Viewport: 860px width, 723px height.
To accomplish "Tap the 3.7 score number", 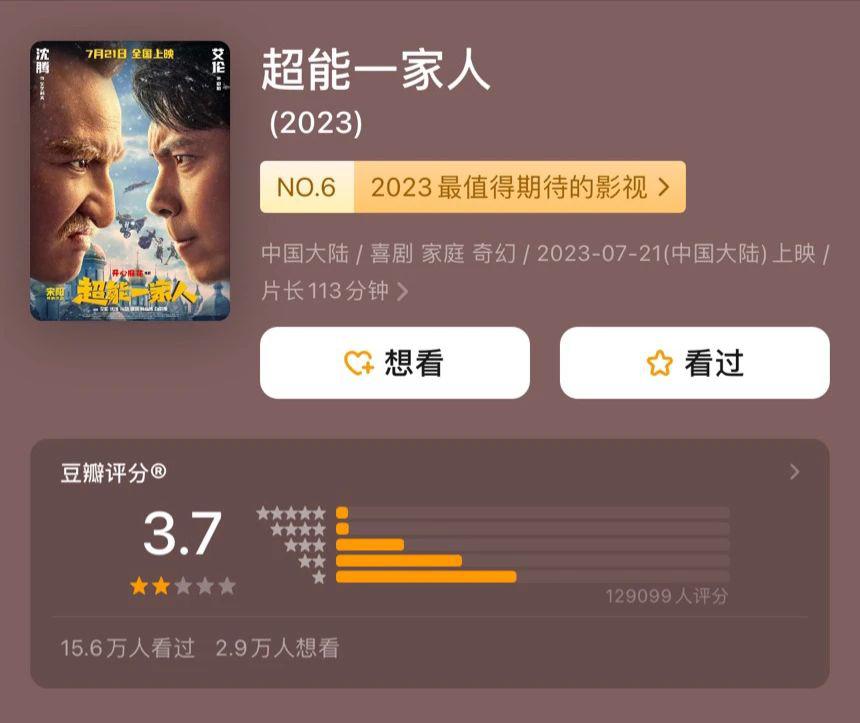I will pyautogui.click(x=182, y=533).
